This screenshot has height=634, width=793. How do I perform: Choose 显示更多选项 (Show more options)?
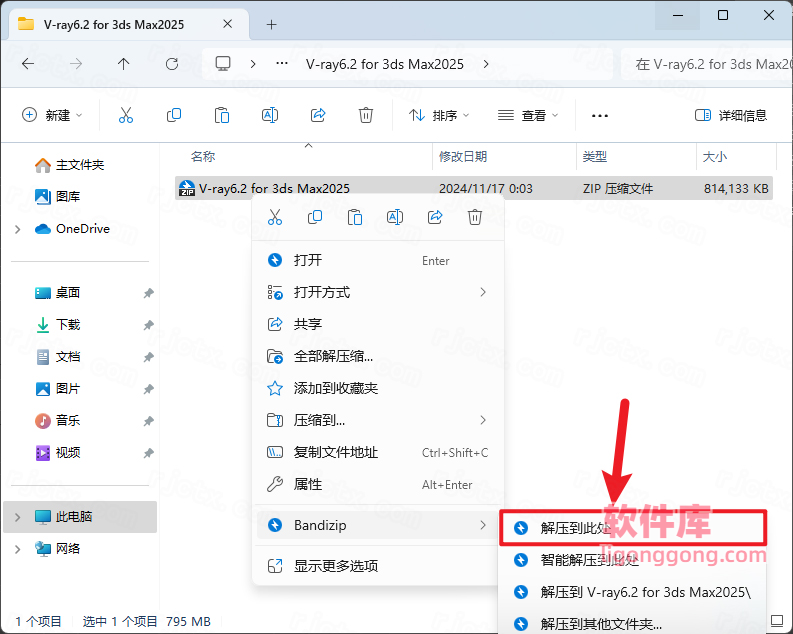click(x=378, y=566)
